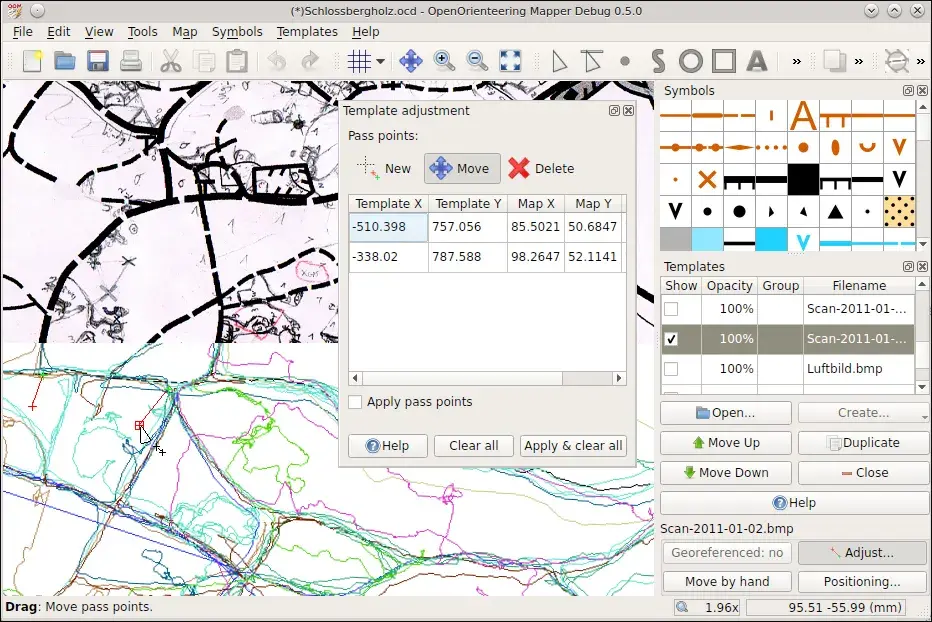Viewport: 932px width, 622px height.
Task: Show the first Scan-2011-01 template
Action: pyautogui.click(x=671, y=309)
